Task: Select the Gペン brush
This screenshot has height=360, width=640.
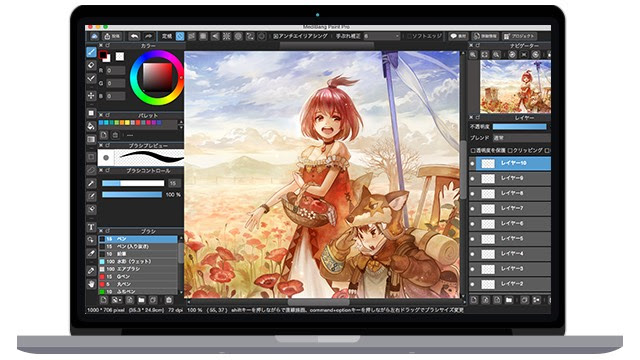Action: pyautogui.click(x=138, y=277)
